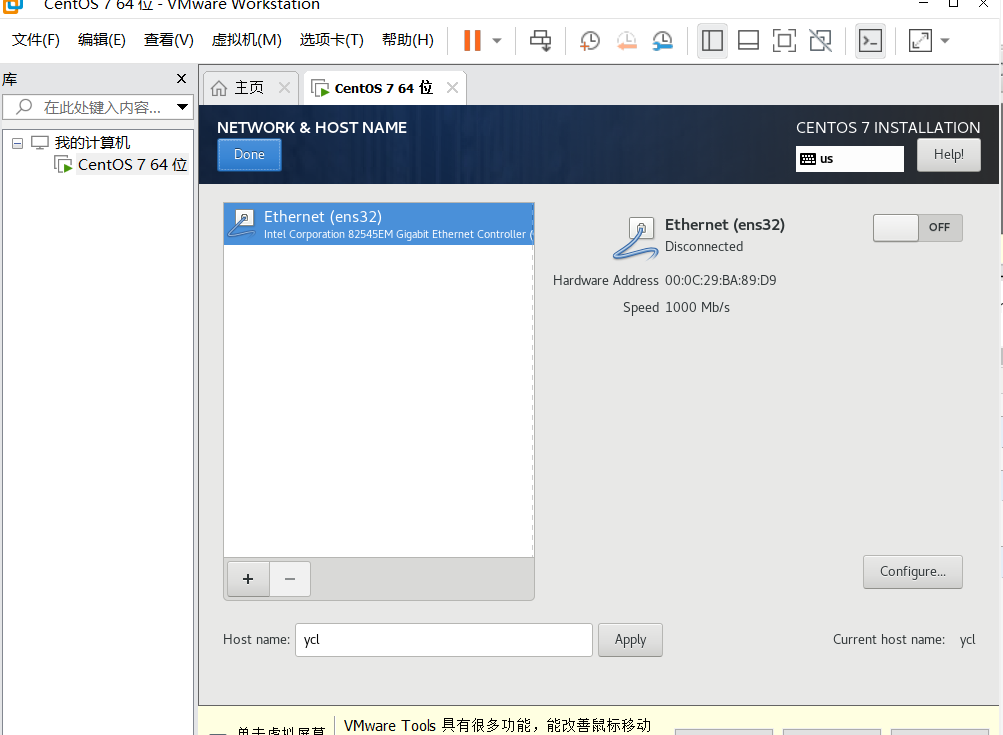Send Ctrl+Alt+Del to the virtual machine
This screenshot has width=1003, height=735.
[541, 41]
